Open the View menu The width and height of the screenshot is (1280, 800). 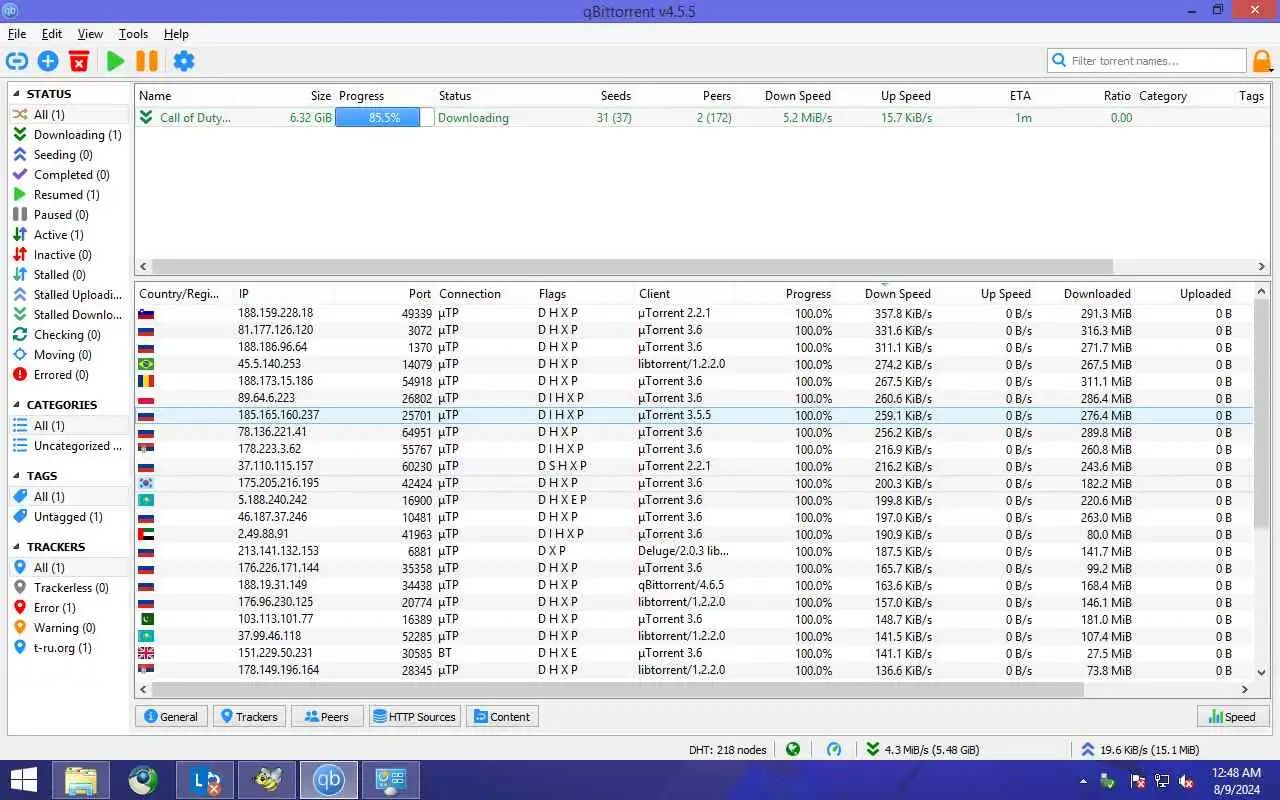(90, 34)
